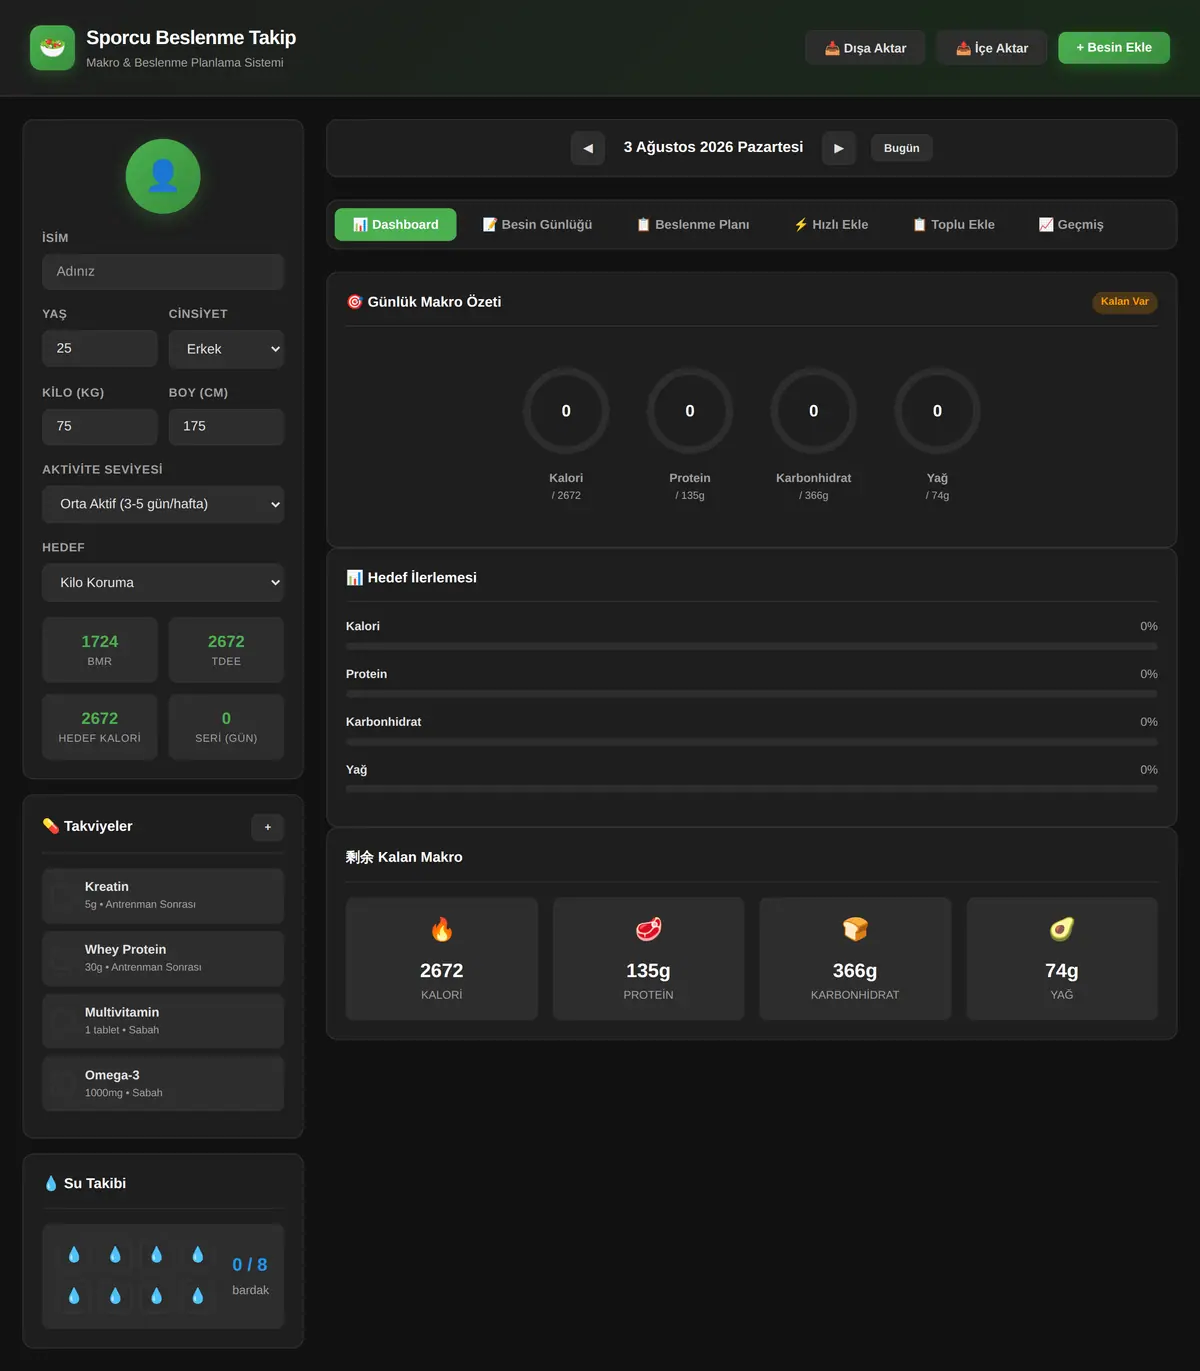
Task: Click the chart icon beside Hedef İlerlemesi
Action: pos(354,578)
